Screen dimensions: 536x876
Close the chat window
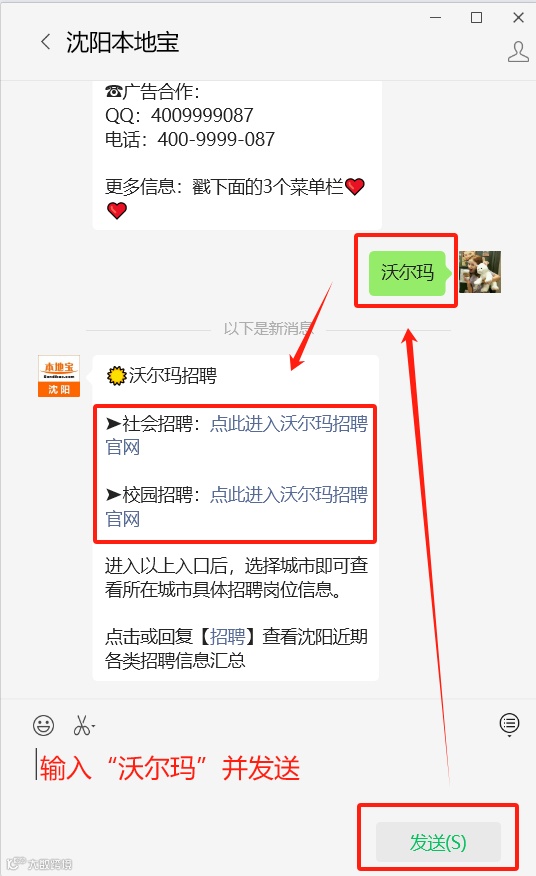pyautogui.click(x=518, y=18)
